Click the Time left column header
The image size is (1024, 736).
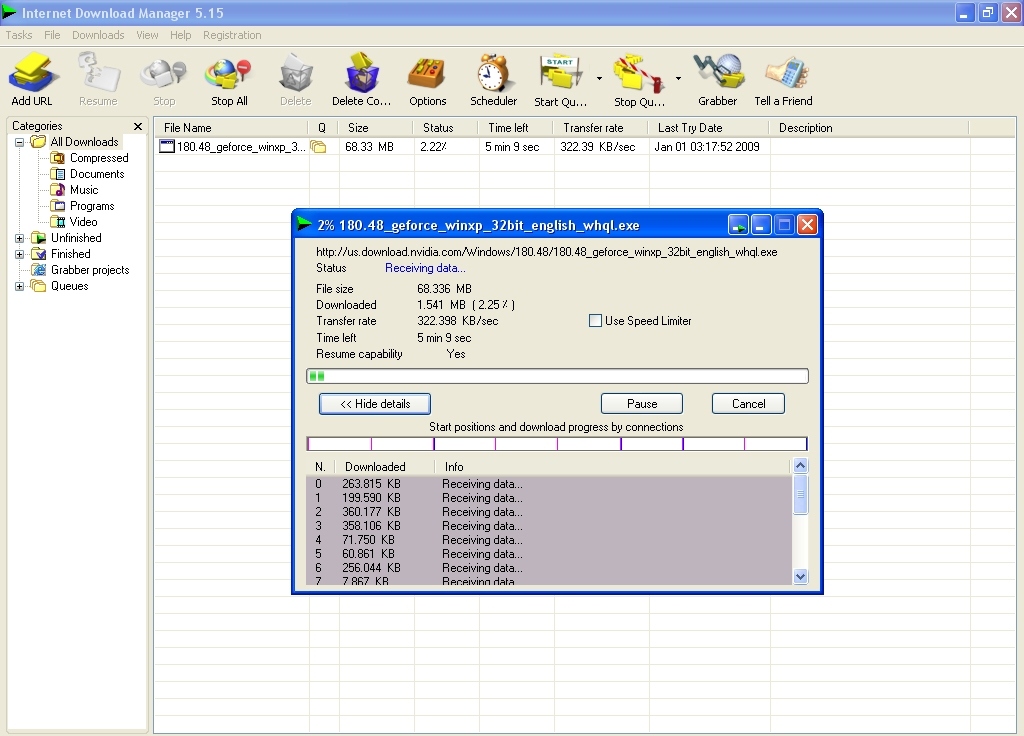[517, 128]
